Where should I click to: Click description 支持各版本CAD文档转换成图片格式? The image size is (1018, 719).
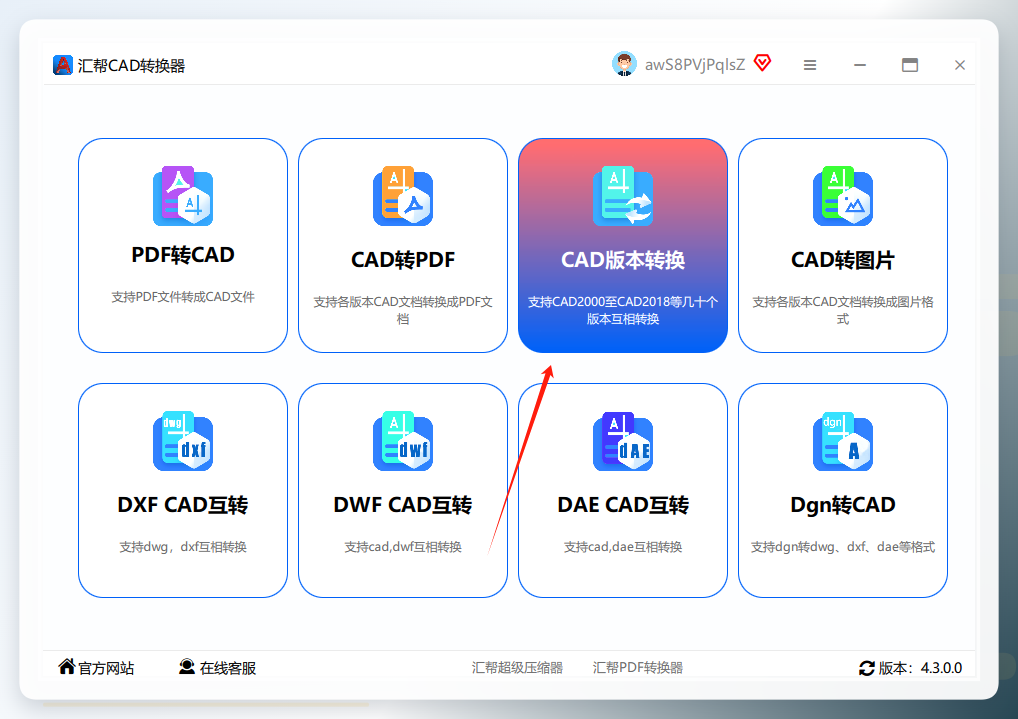pos(843,310)
